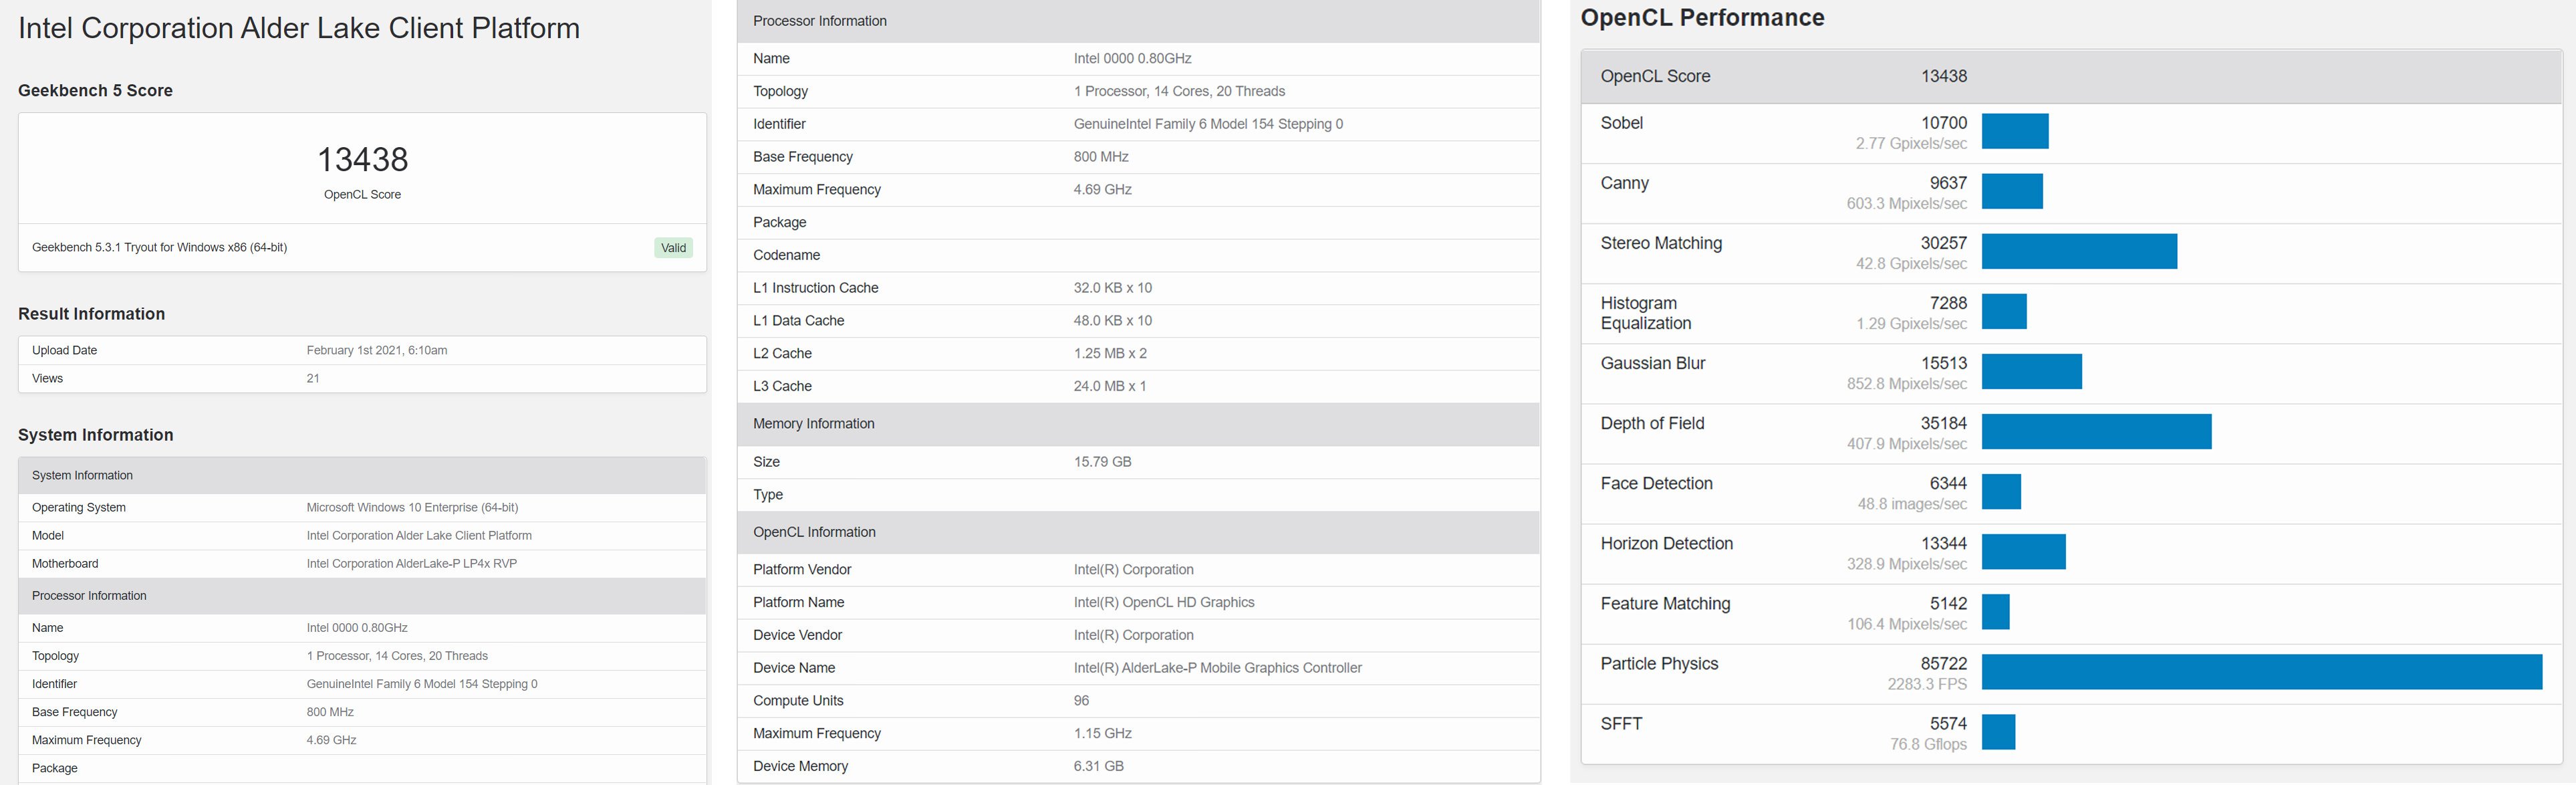Click the Feature Matching score 5142
The image size is (2576, 785).
pos(1948,603)
